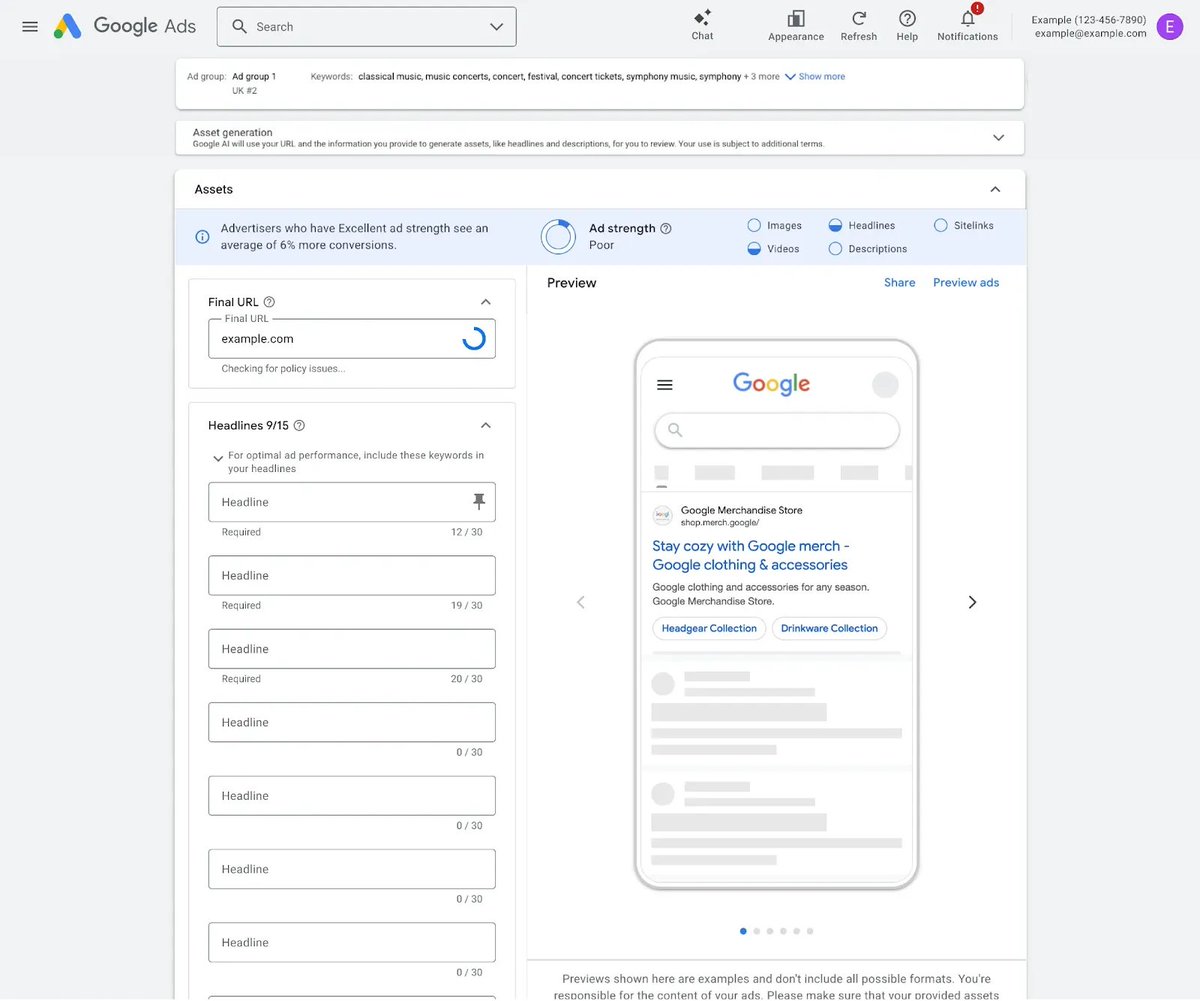The width and height of the screenshot is (1200, 1001).
Task: Click the Drinkware Collection sitelink chip
Action: coord(829,628)
